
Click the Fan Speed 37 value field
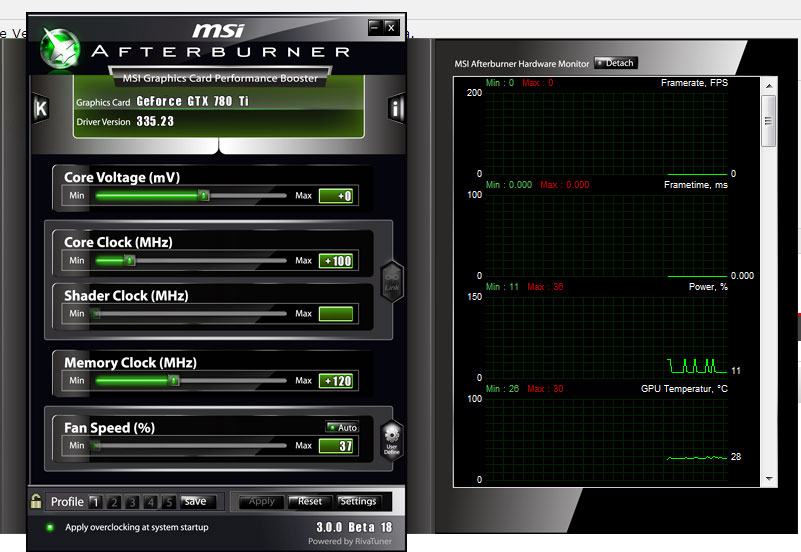(336, 446)
